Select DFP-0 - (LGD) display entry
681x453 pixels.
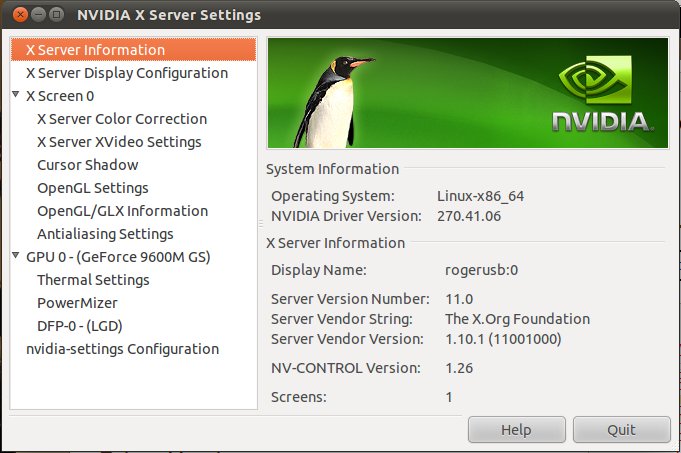[x=79, y=326]
